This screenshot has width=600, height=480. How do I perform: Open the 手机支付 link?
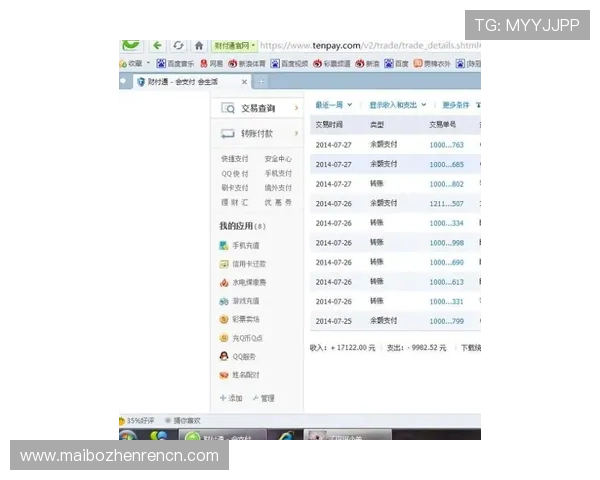pos(278,173)
